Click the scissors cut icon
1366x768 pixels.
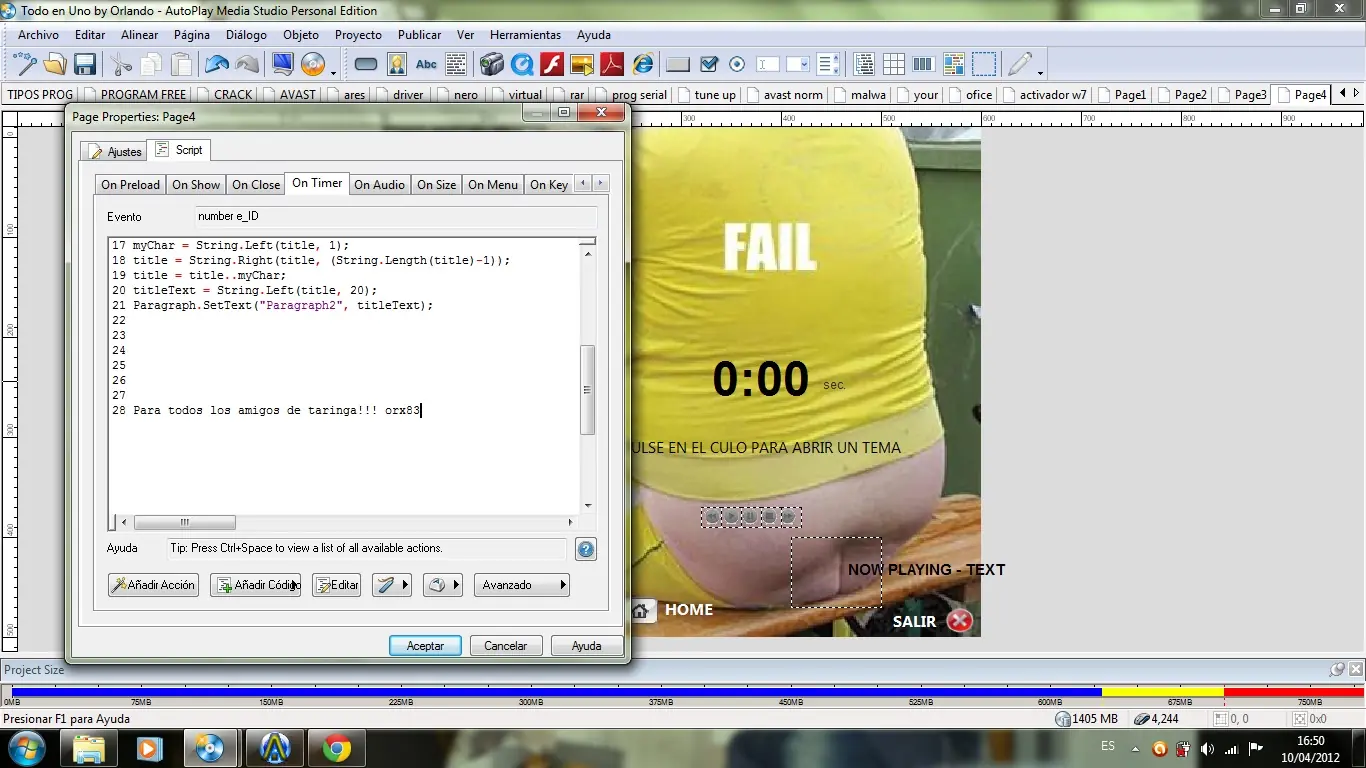(121, 65)
